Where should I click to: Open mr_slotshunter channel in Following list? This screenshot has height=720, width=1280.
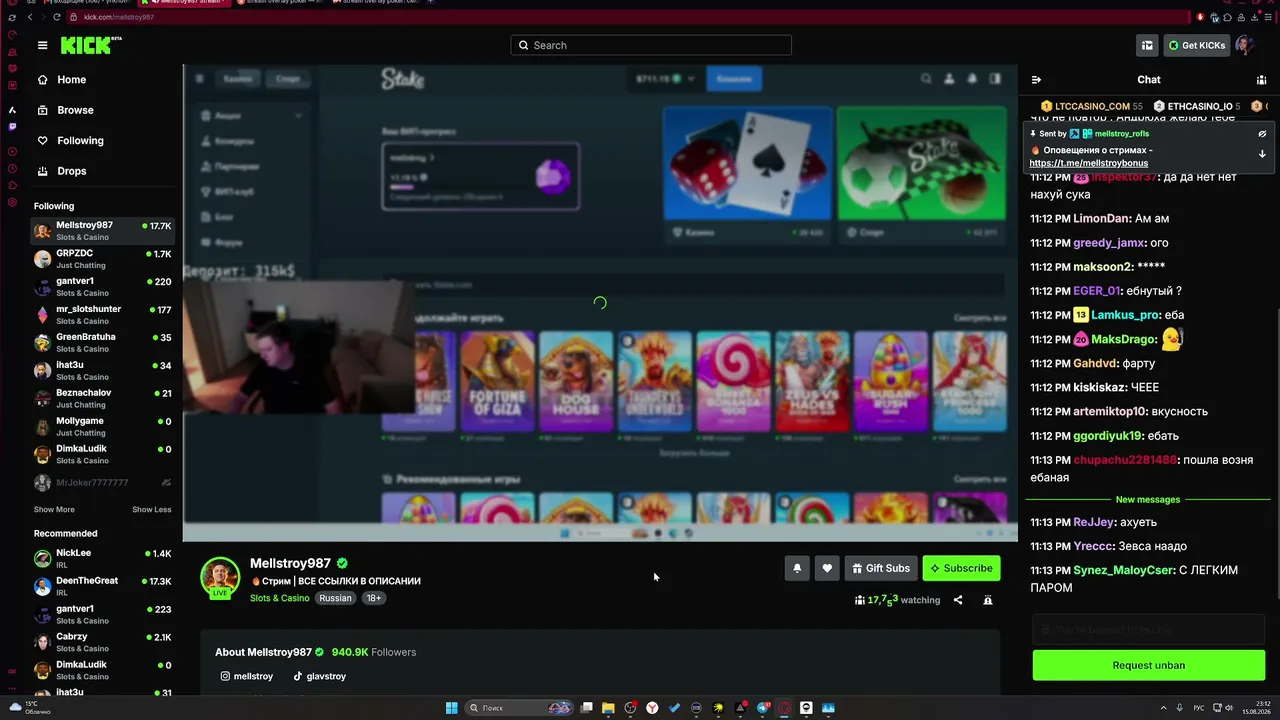pyautogui.click(x=103, y=315)
